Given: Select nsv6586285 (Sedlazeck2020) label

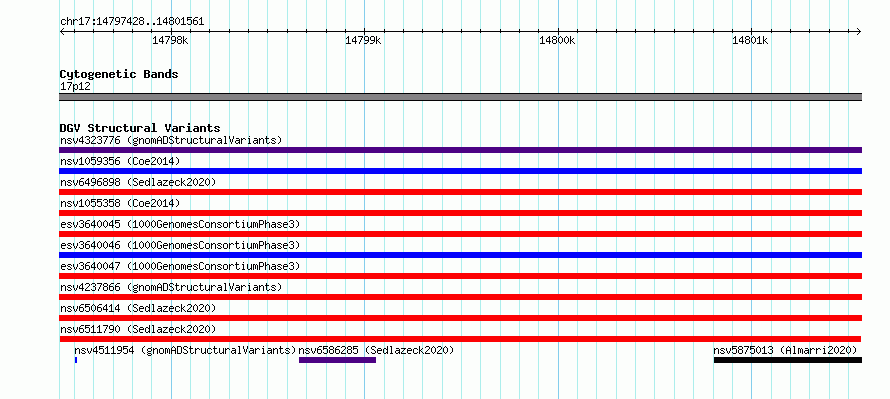Looking at the screenshot, I should (x=376, y=350).
